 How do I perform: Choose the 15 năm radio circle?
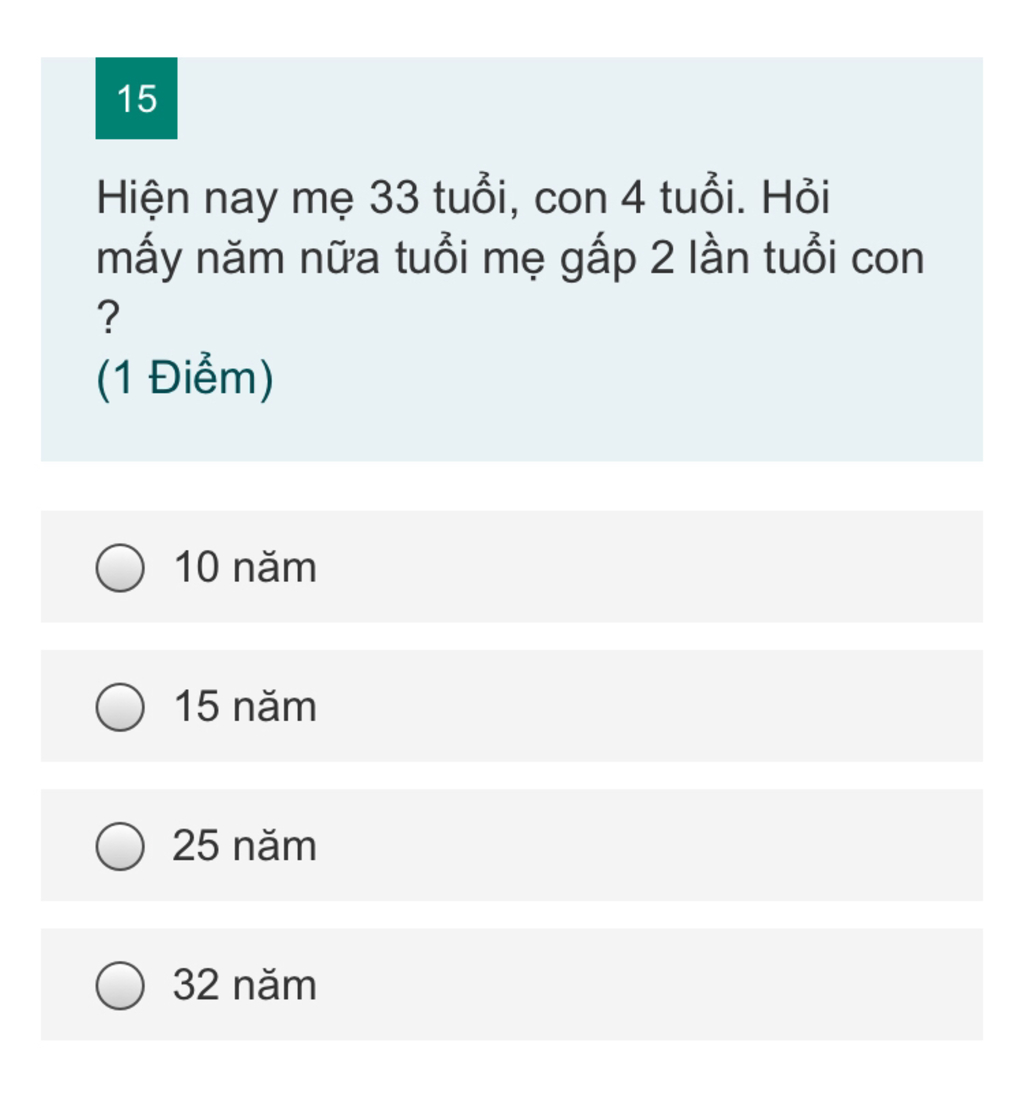pos(120,707)
